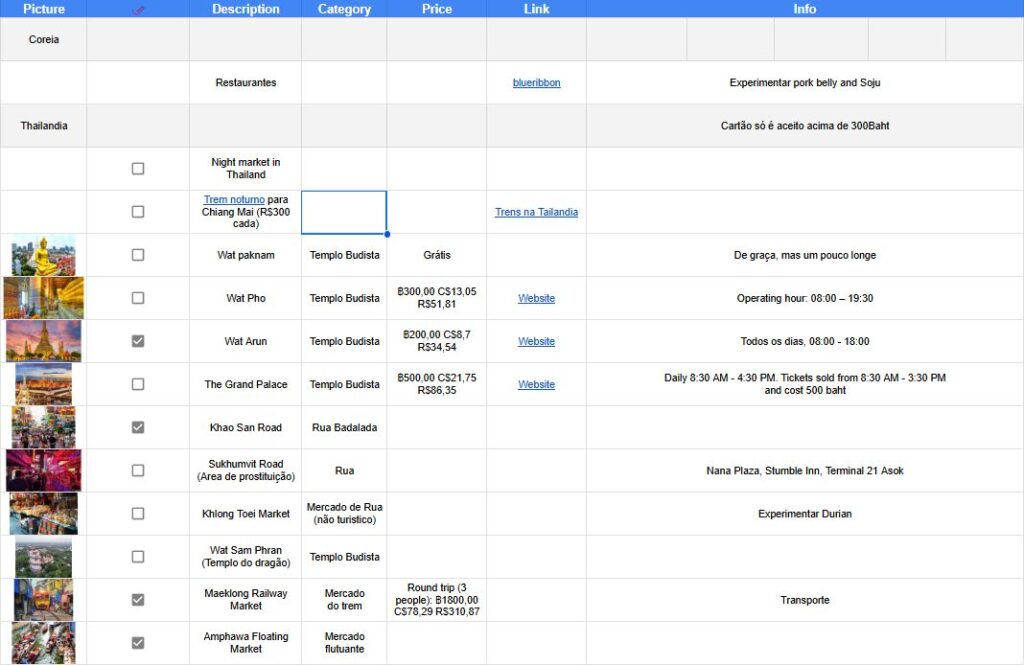The height and width of the screenshot is (665, 1024).
Task: Uncheck the Maeklong Railway Market checkbox
Action: [138, 599]
